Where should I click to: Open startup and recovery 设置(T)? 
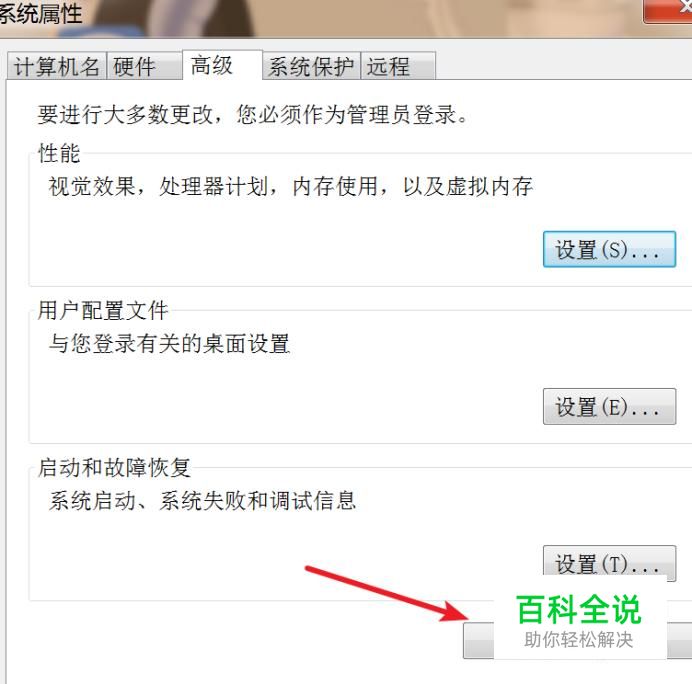pyautogui.click(x=609, y=563)
